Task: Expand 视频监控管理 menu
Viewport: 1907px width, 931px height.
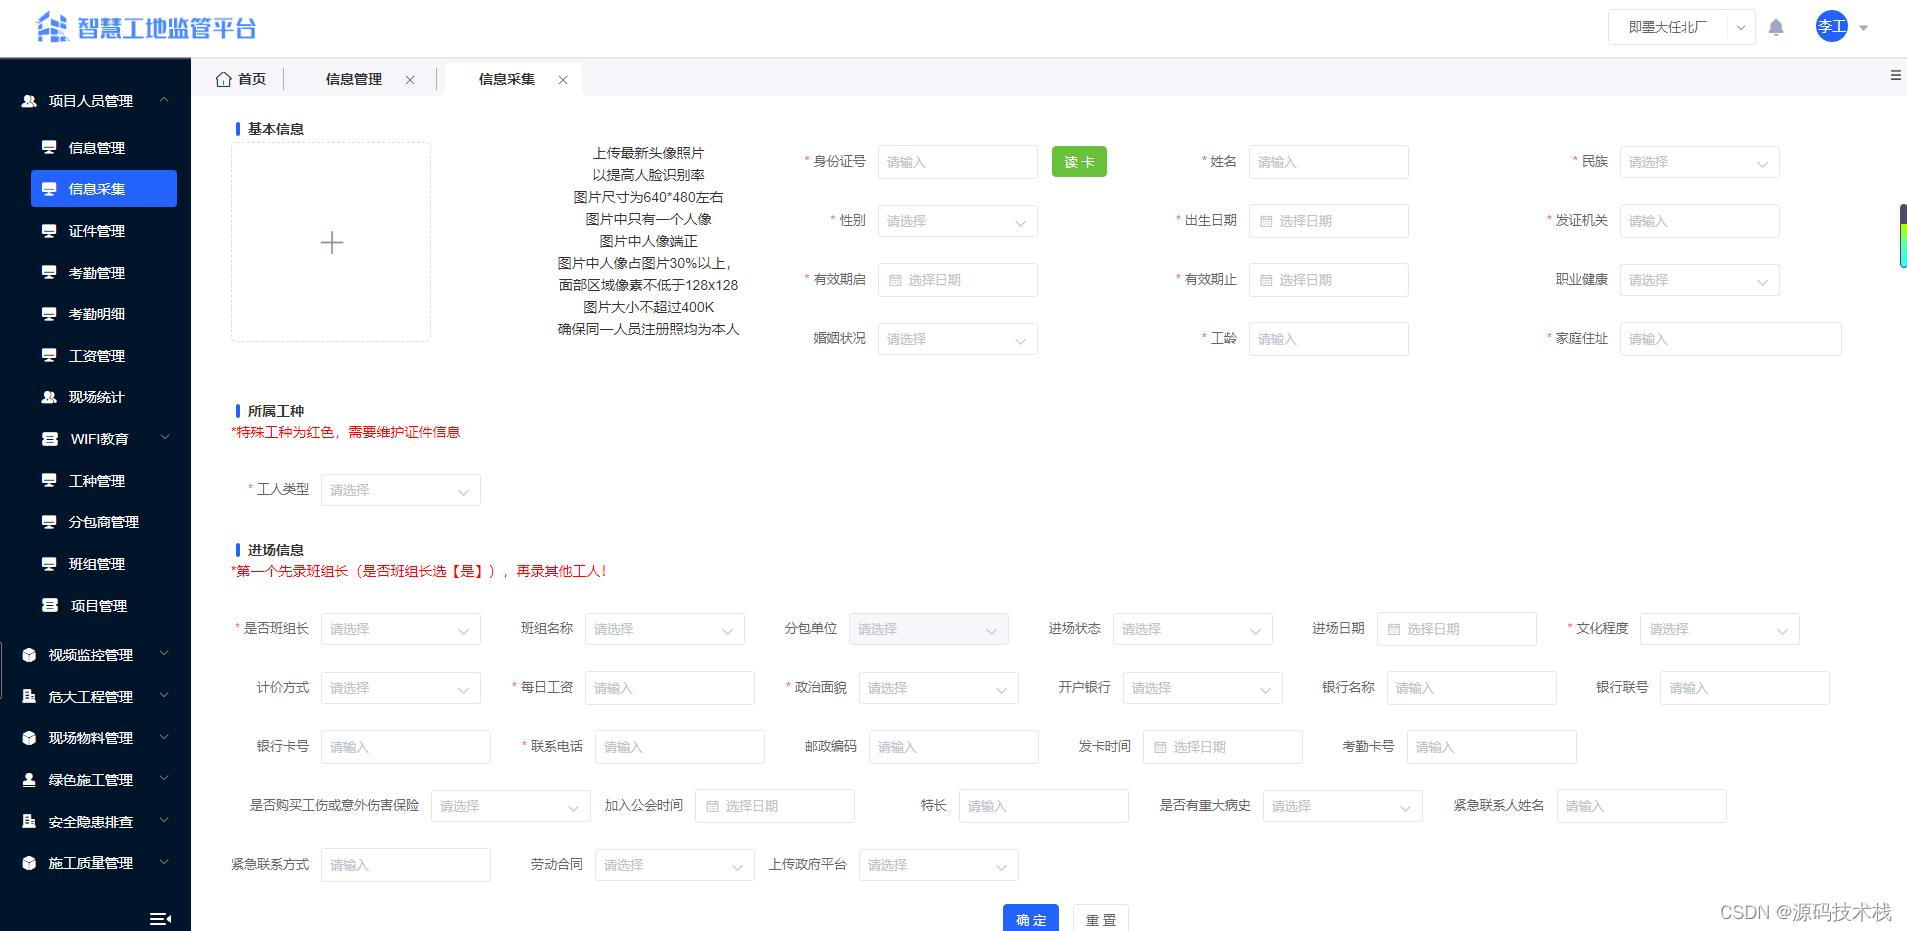Action: point(95,655)
